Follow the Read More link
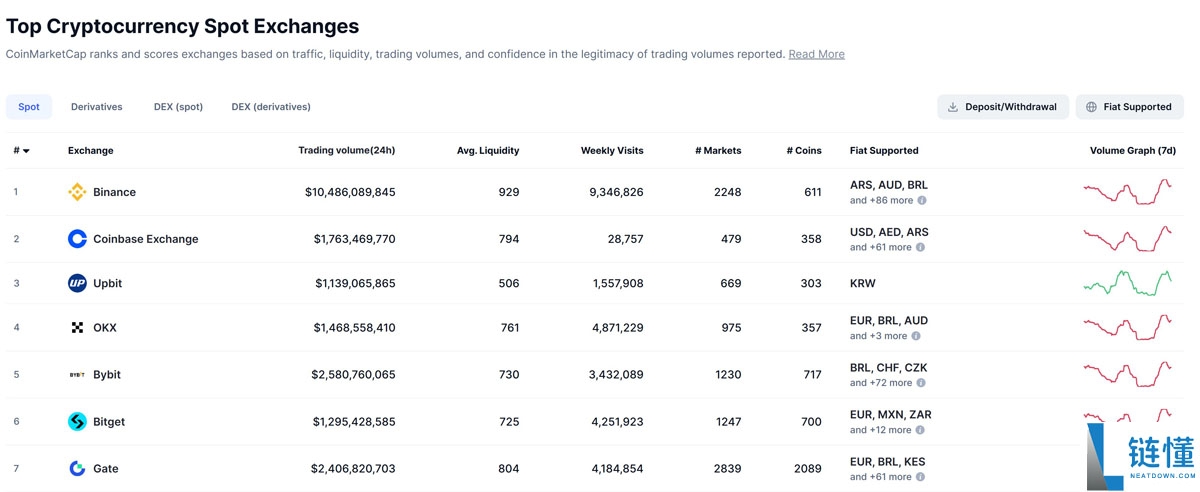This screenshot has width=1200, height=492. click(x=816, y=54)
